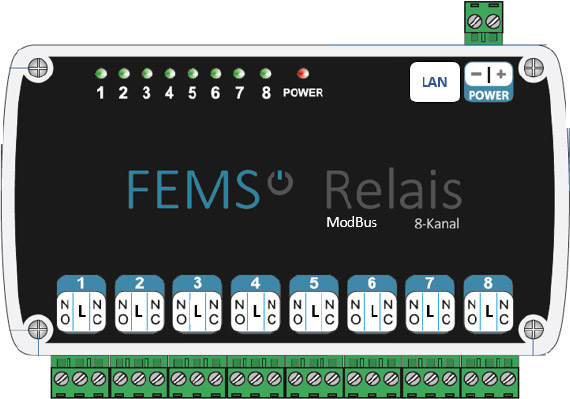
Task: Click middle screw of relay 7 terminal block
Action: point(431,379)
